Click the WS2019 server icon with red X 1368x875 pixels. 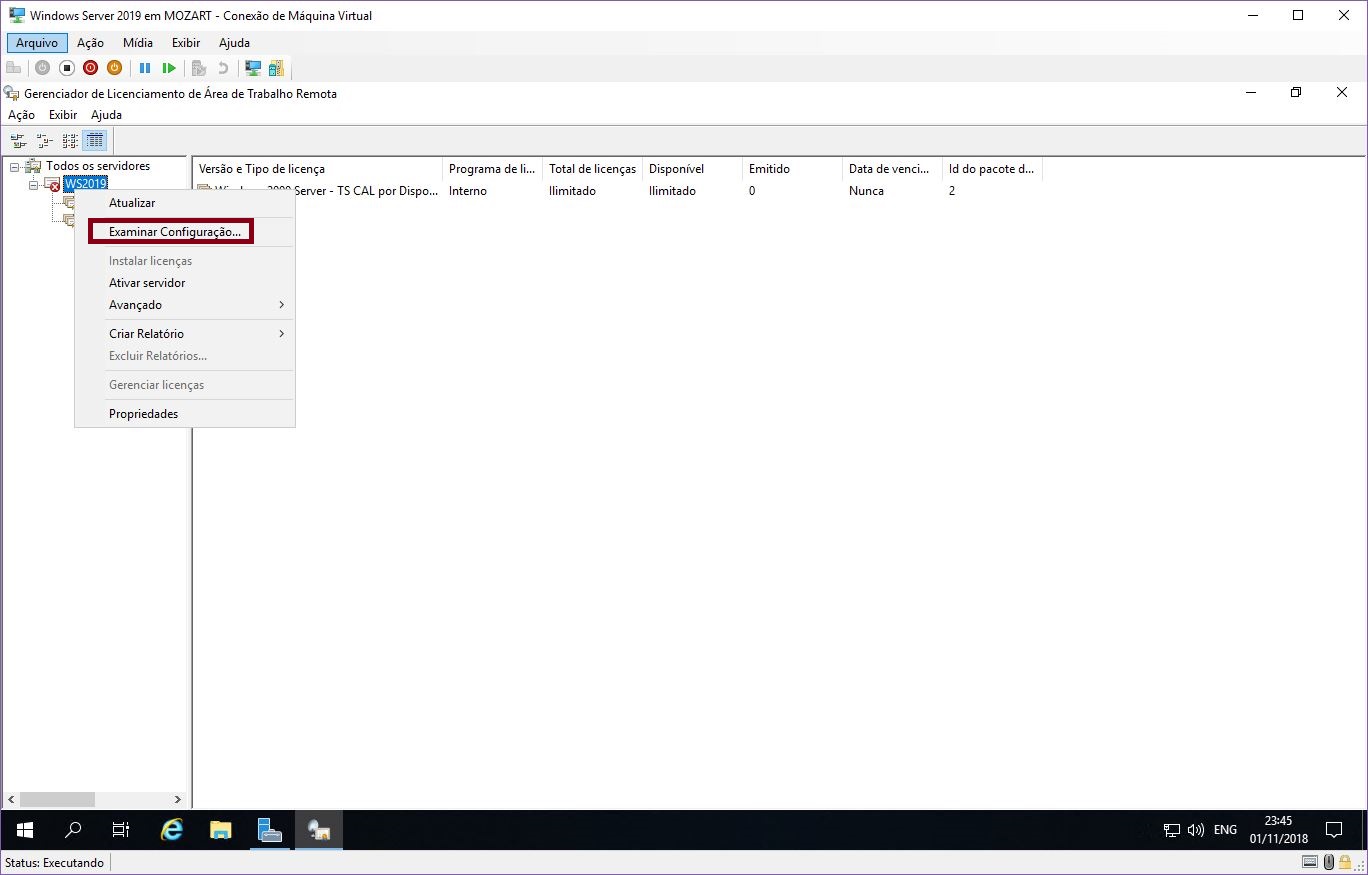coord(52,184)
